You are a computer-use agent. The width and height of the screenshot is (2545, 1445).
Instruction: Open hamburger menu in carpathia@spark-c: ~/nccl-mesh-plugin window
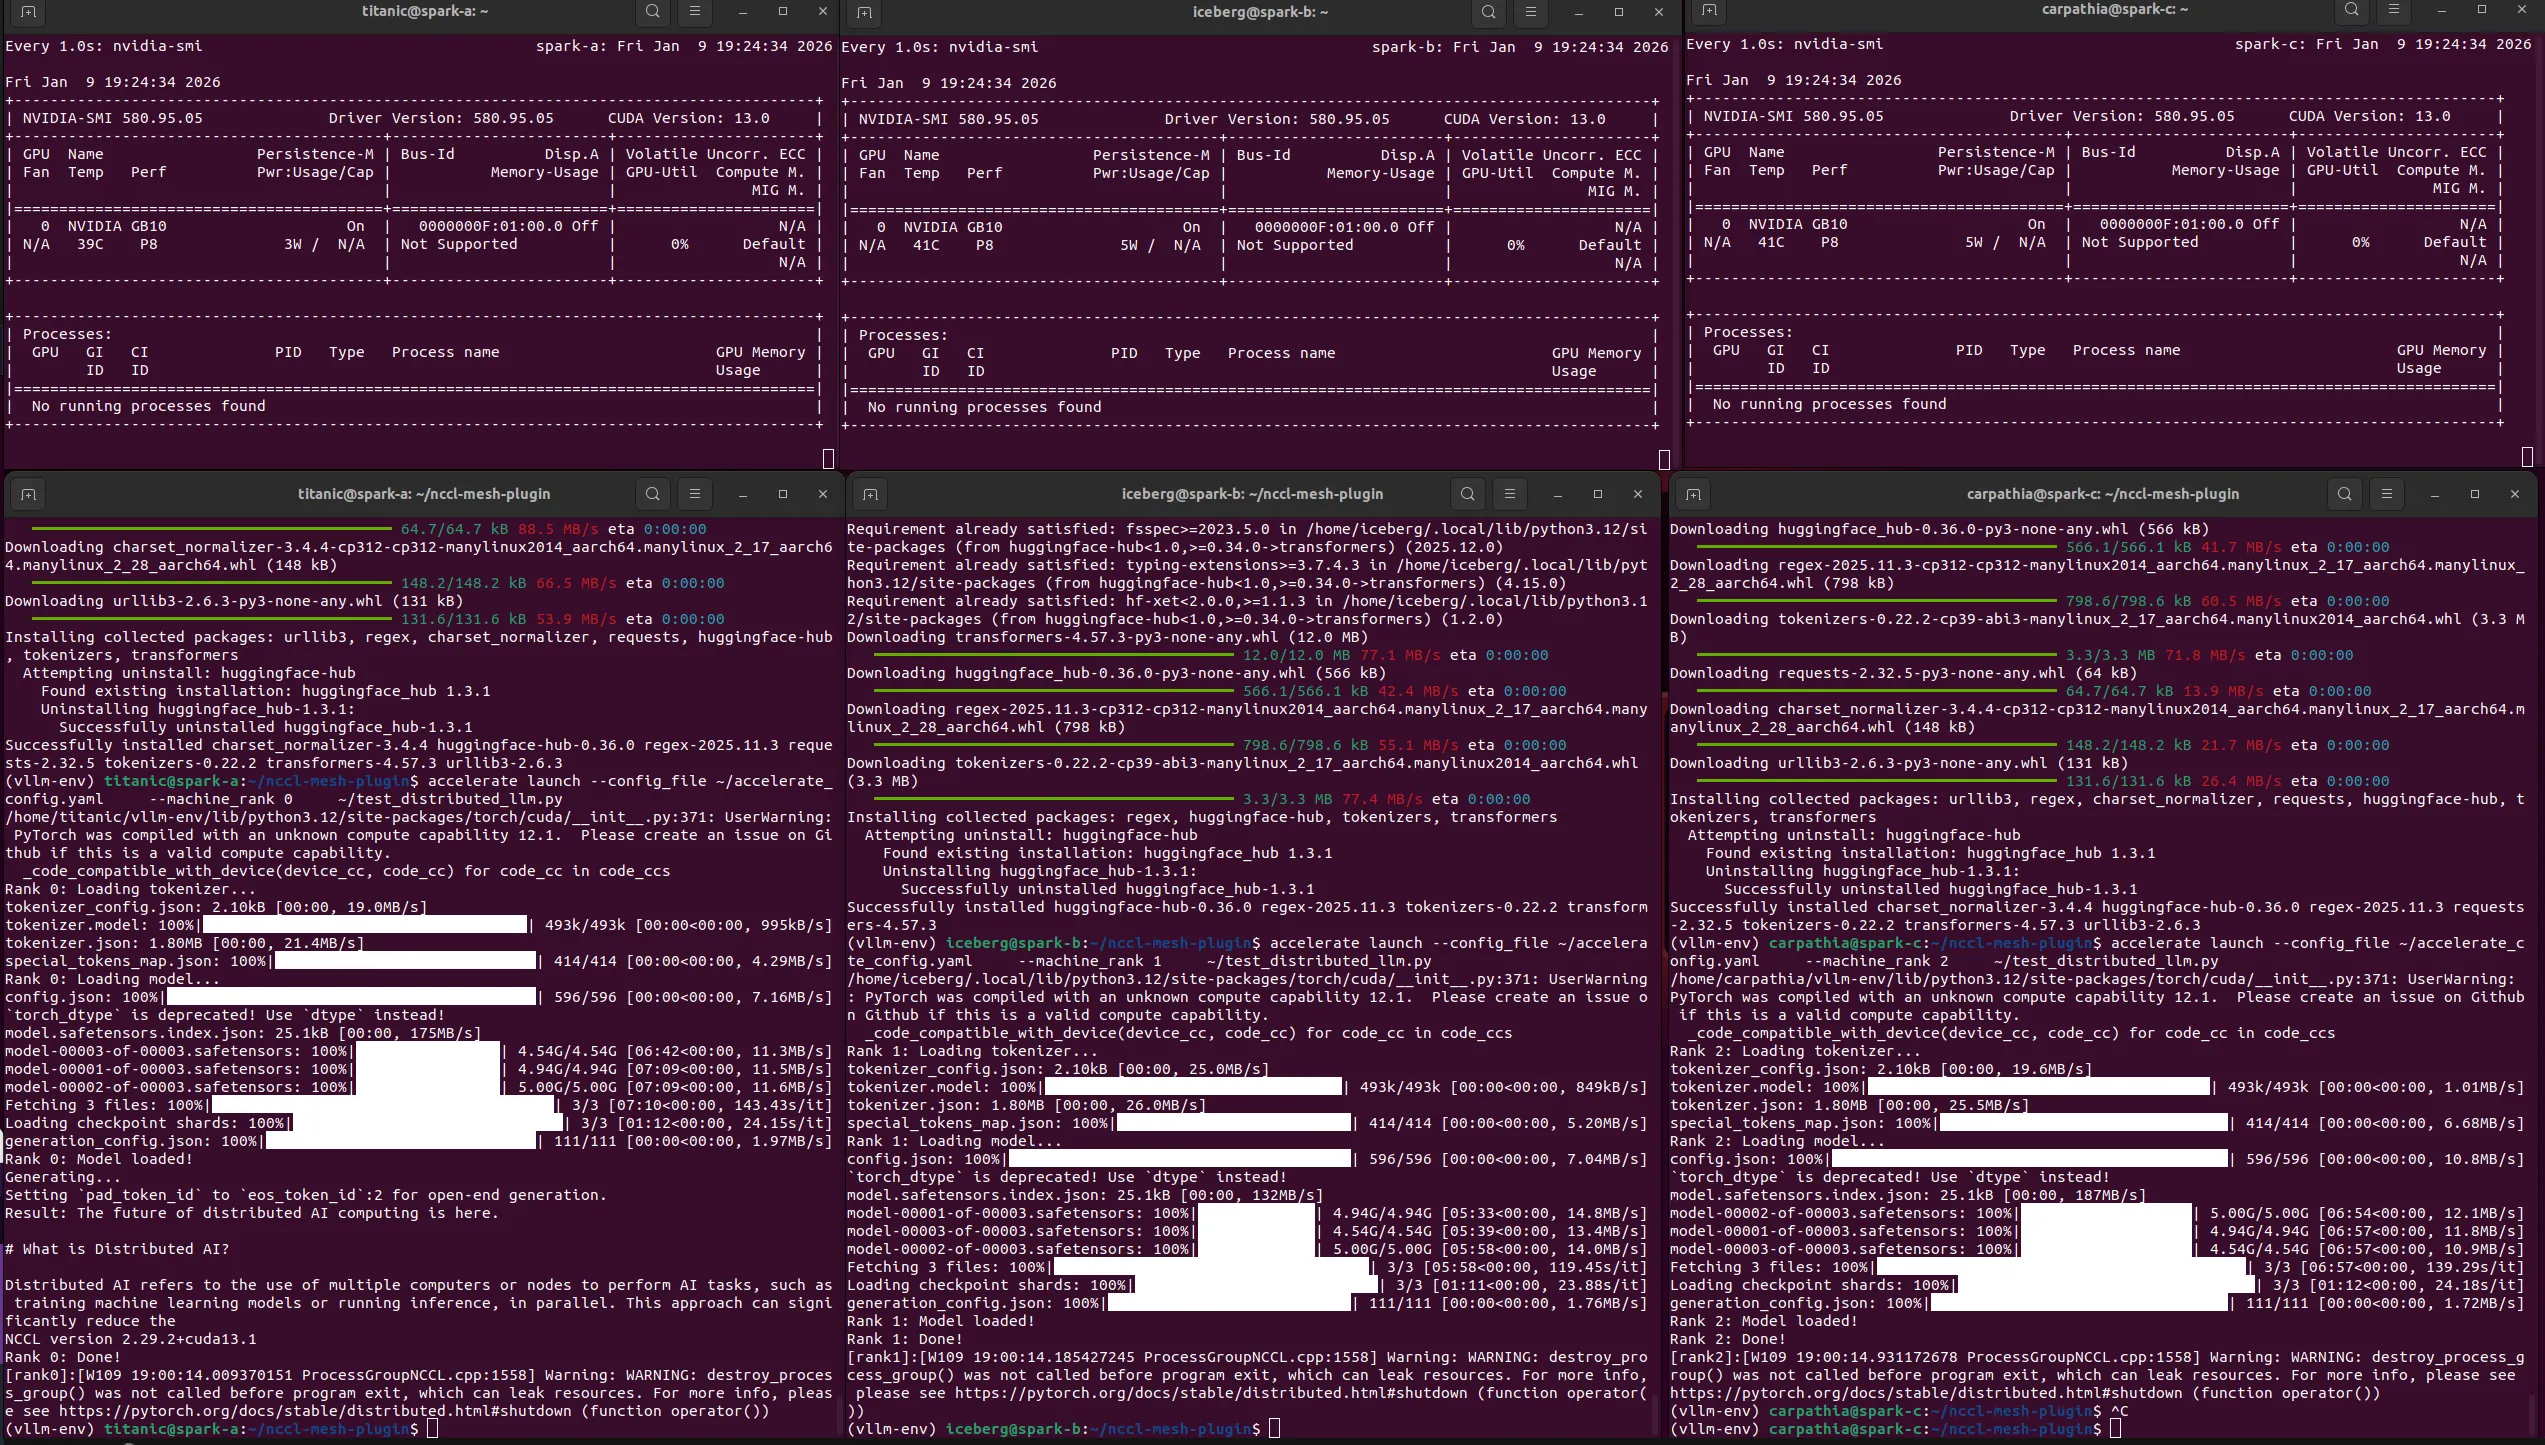click(x=2387, y=494)
